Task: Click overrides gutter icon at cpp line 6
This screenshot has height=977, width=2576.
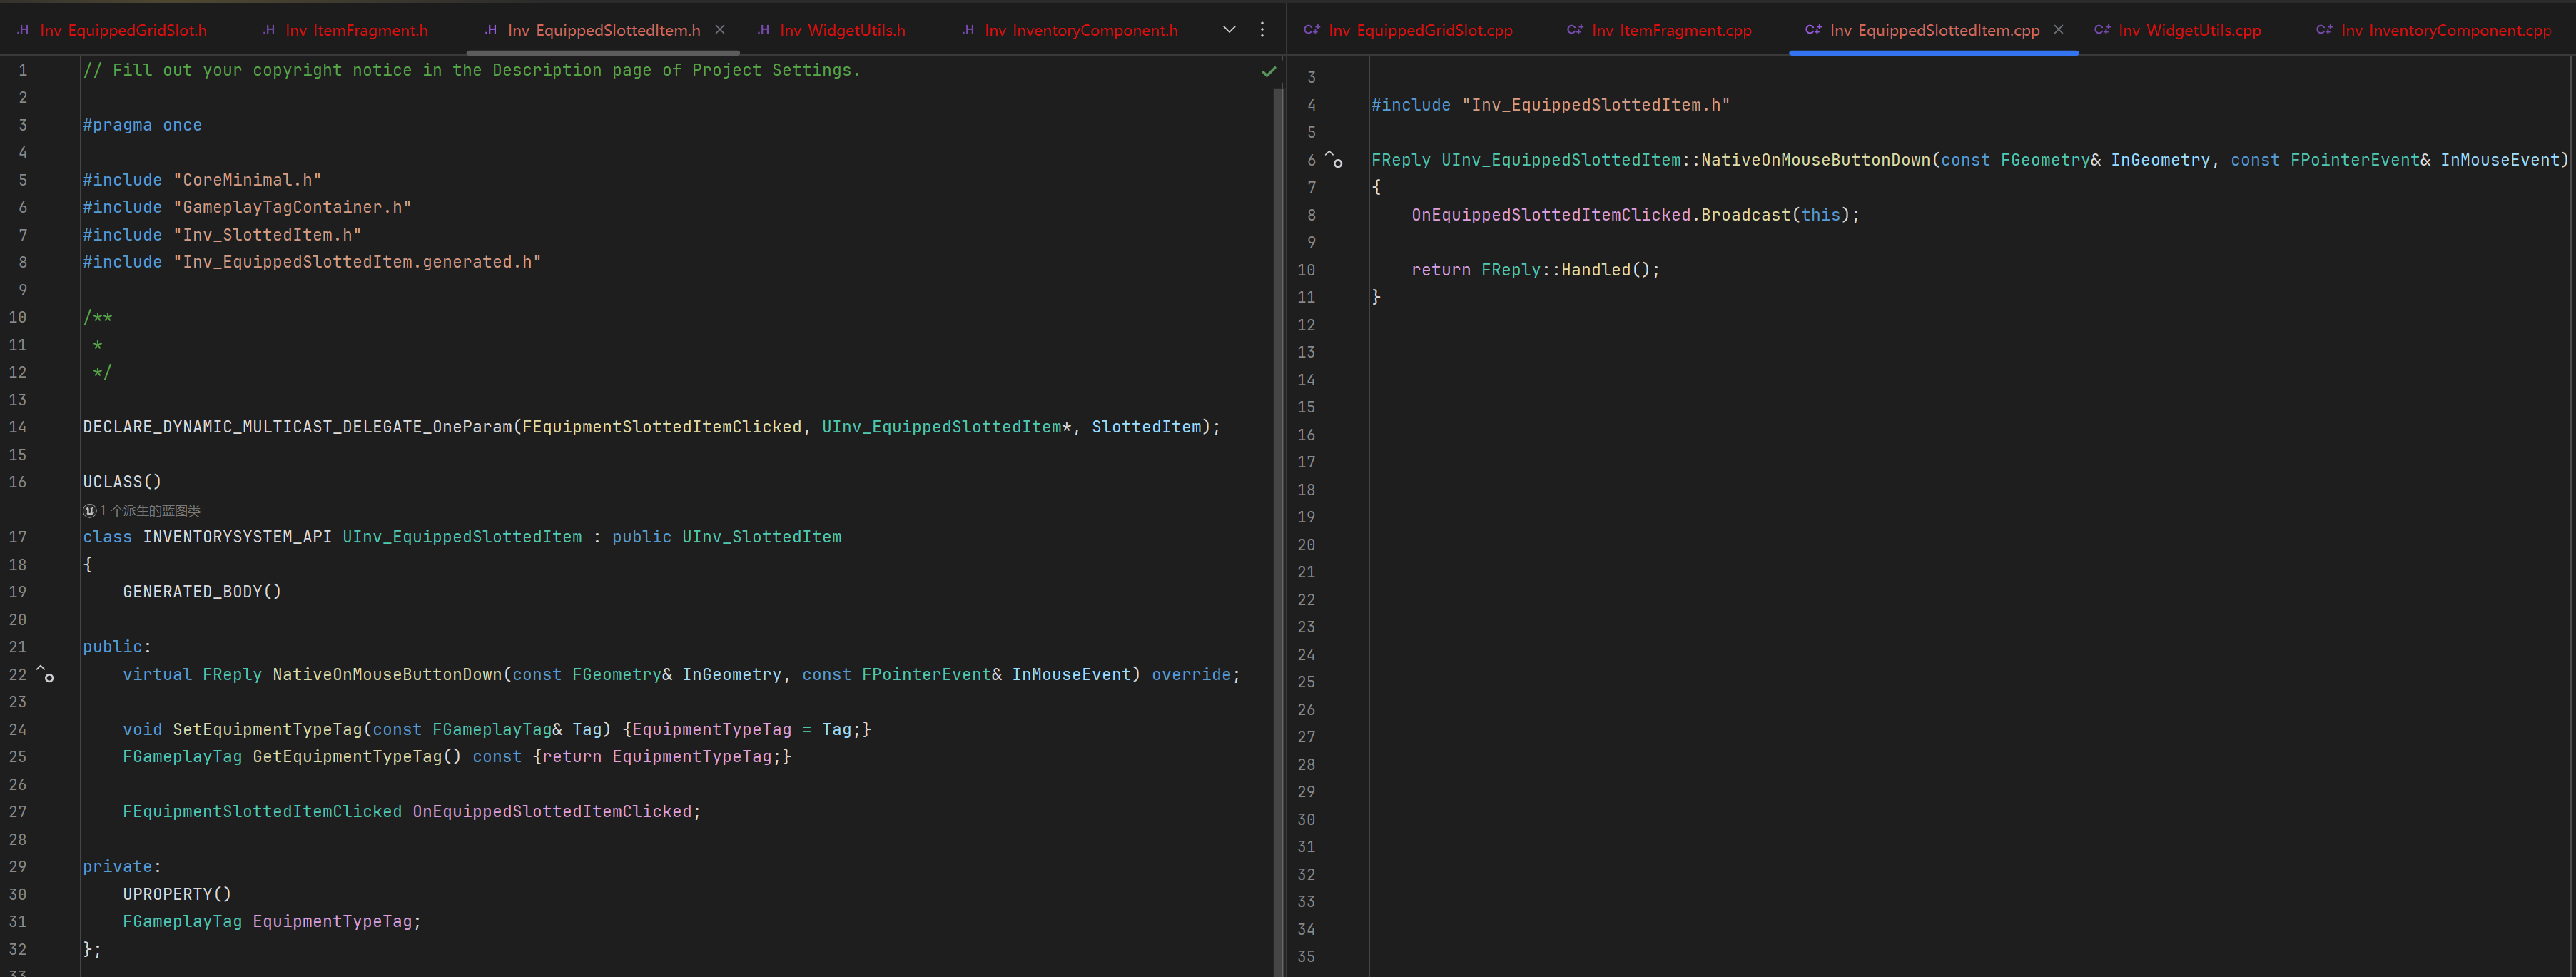Action: click(1334, 160)
